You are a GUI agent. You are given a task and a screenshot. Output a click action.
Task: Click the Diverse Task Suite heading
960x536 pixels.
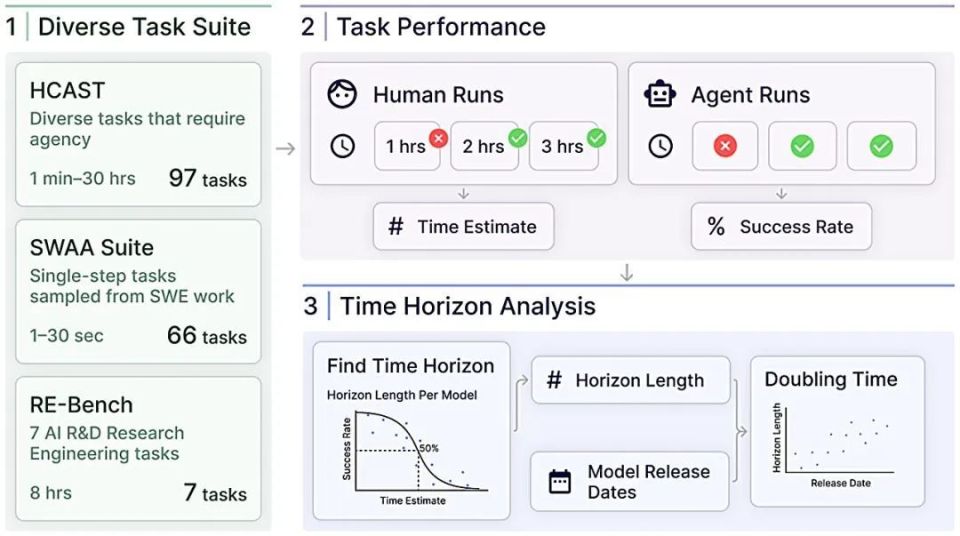144,27
